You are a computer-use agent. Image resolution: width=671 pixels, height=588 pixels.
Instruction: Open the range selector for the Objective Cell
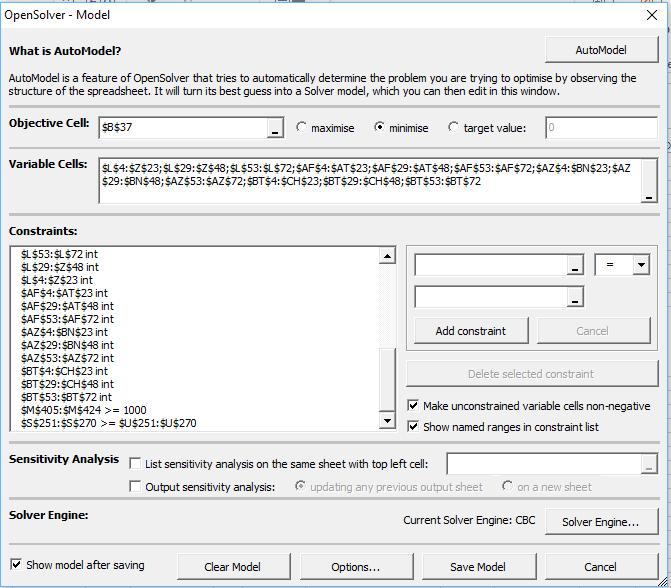275,128
